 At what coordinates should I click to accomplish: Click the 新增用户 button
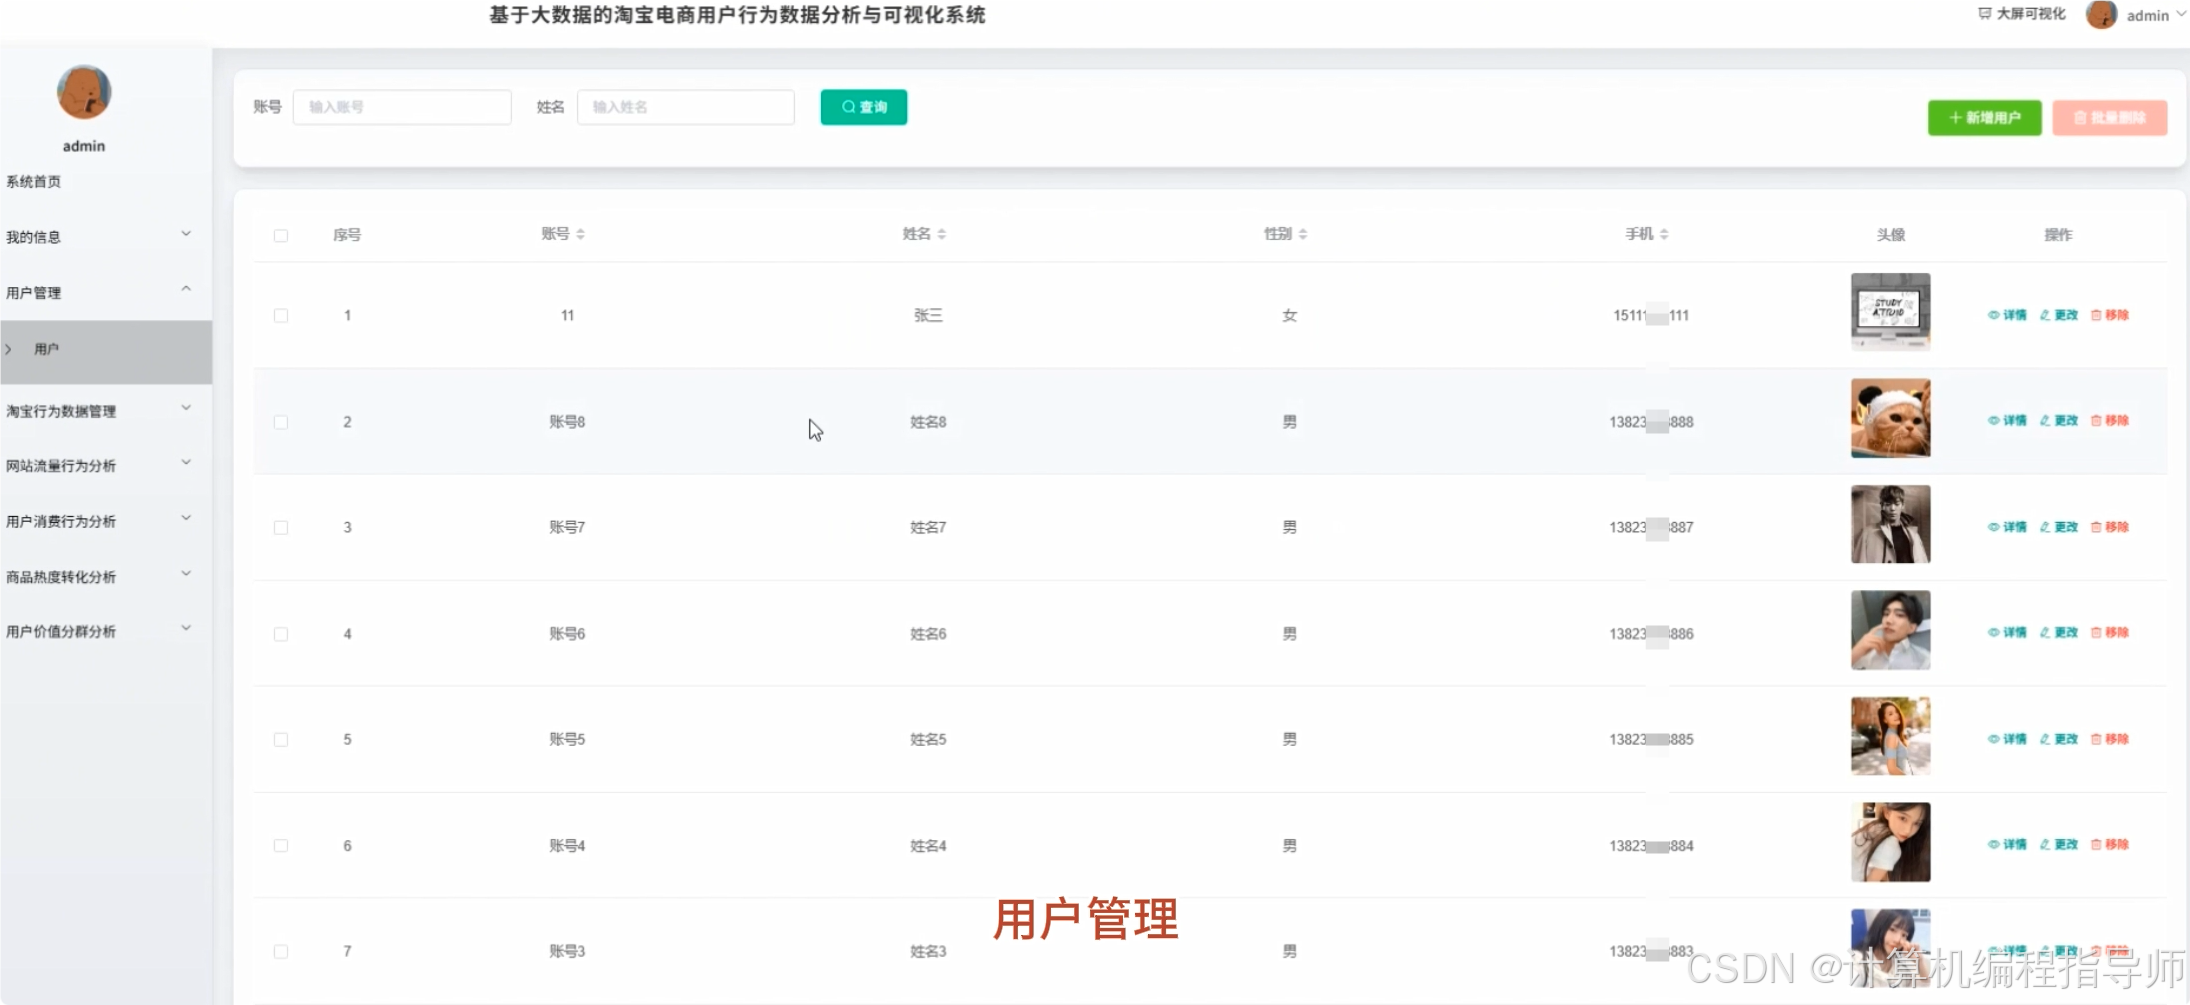pyautogui.click(x=1985, y=118)
